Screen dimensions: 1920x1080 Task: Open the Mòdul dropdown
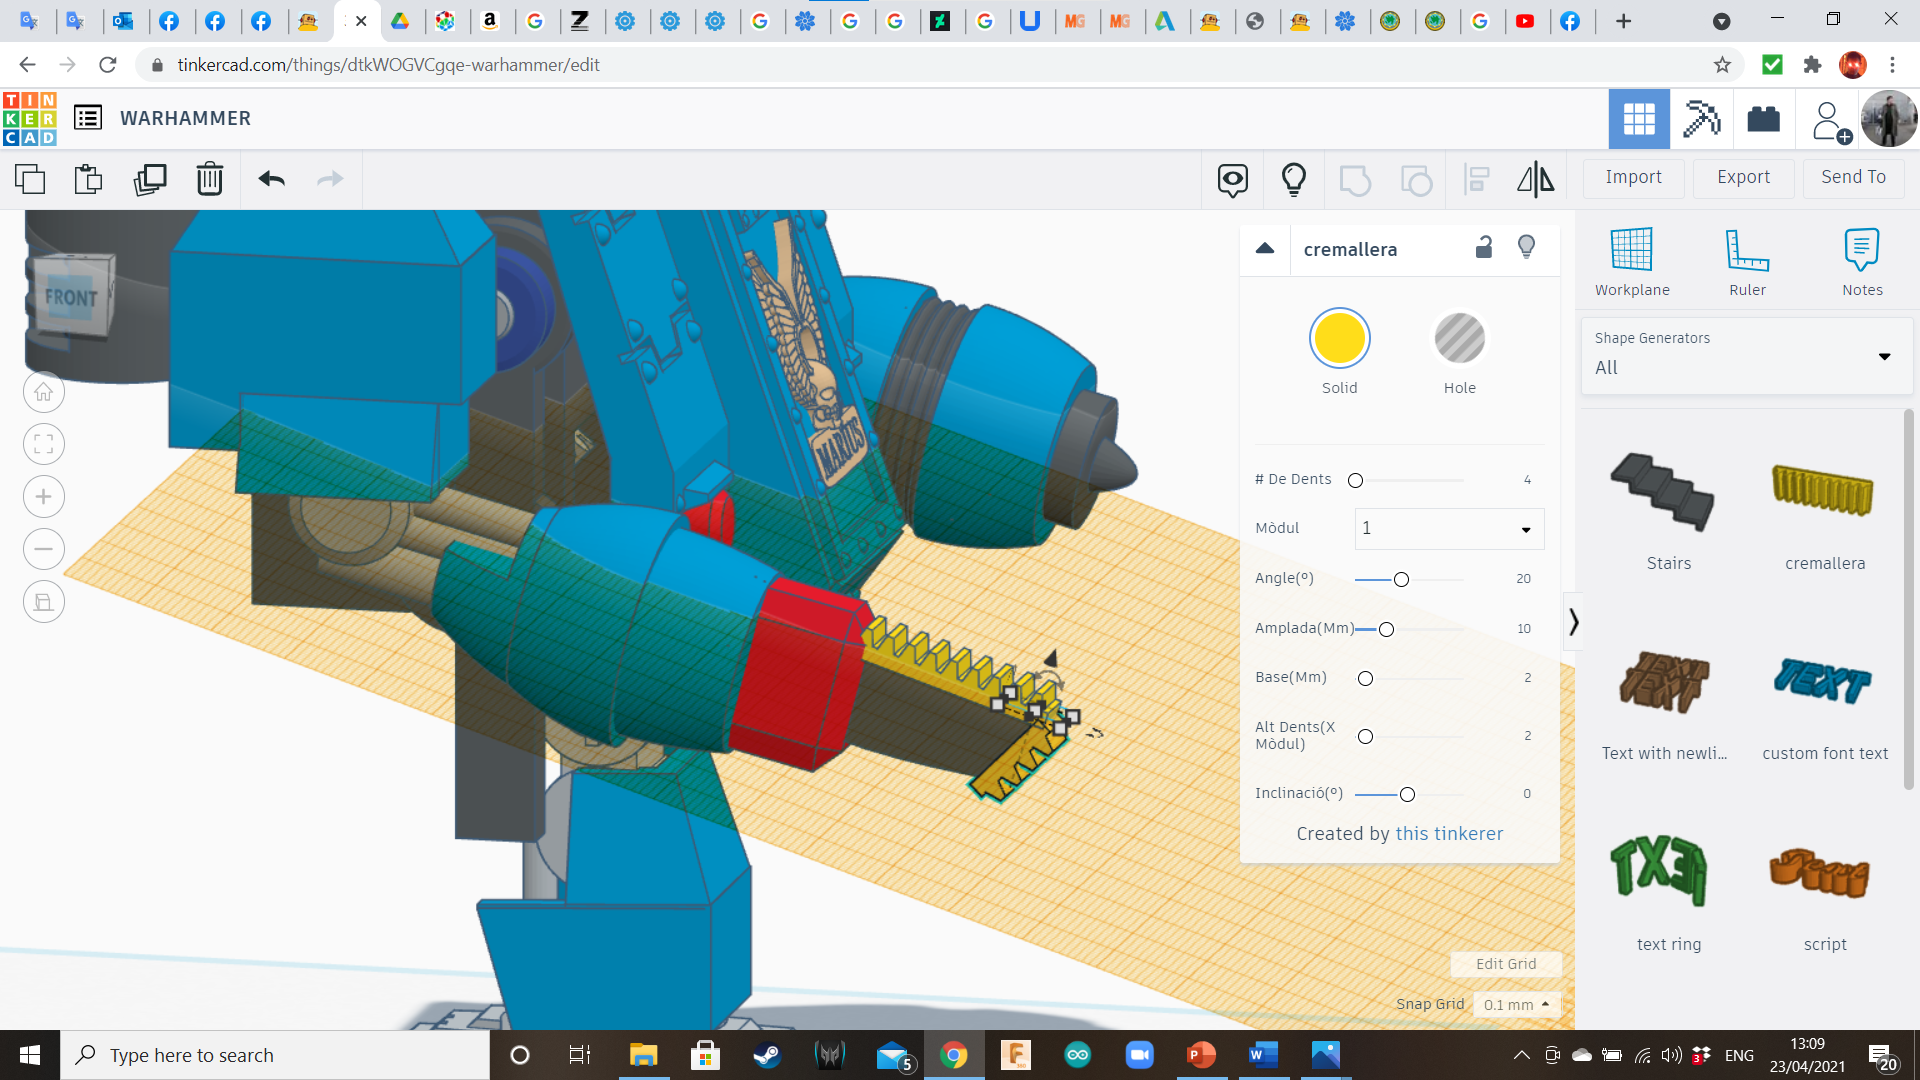click(x=1449, y=529)
